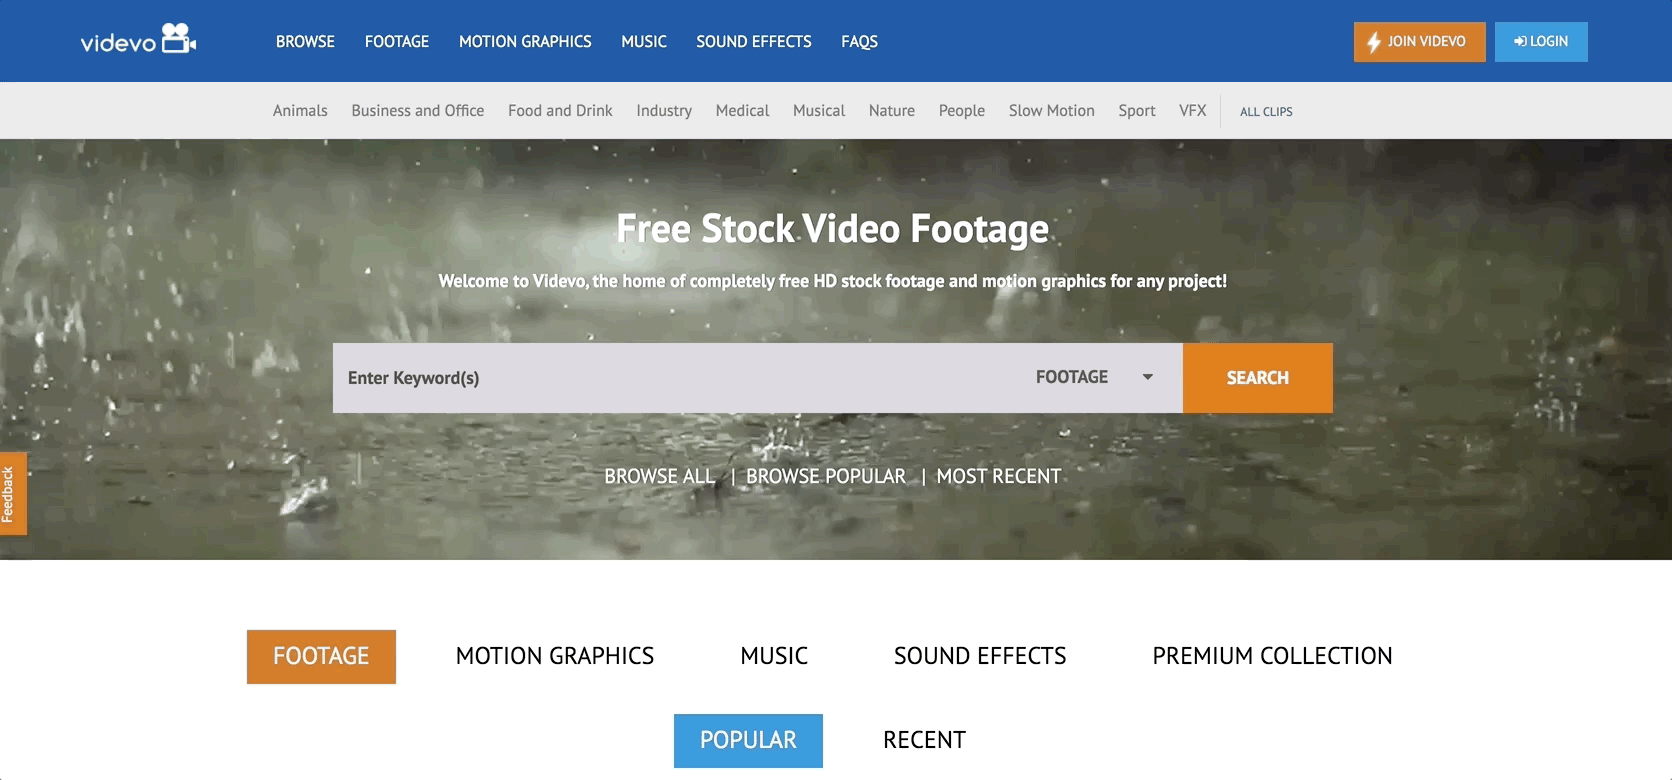Browse the Musical category

click(x=819, y=110)
